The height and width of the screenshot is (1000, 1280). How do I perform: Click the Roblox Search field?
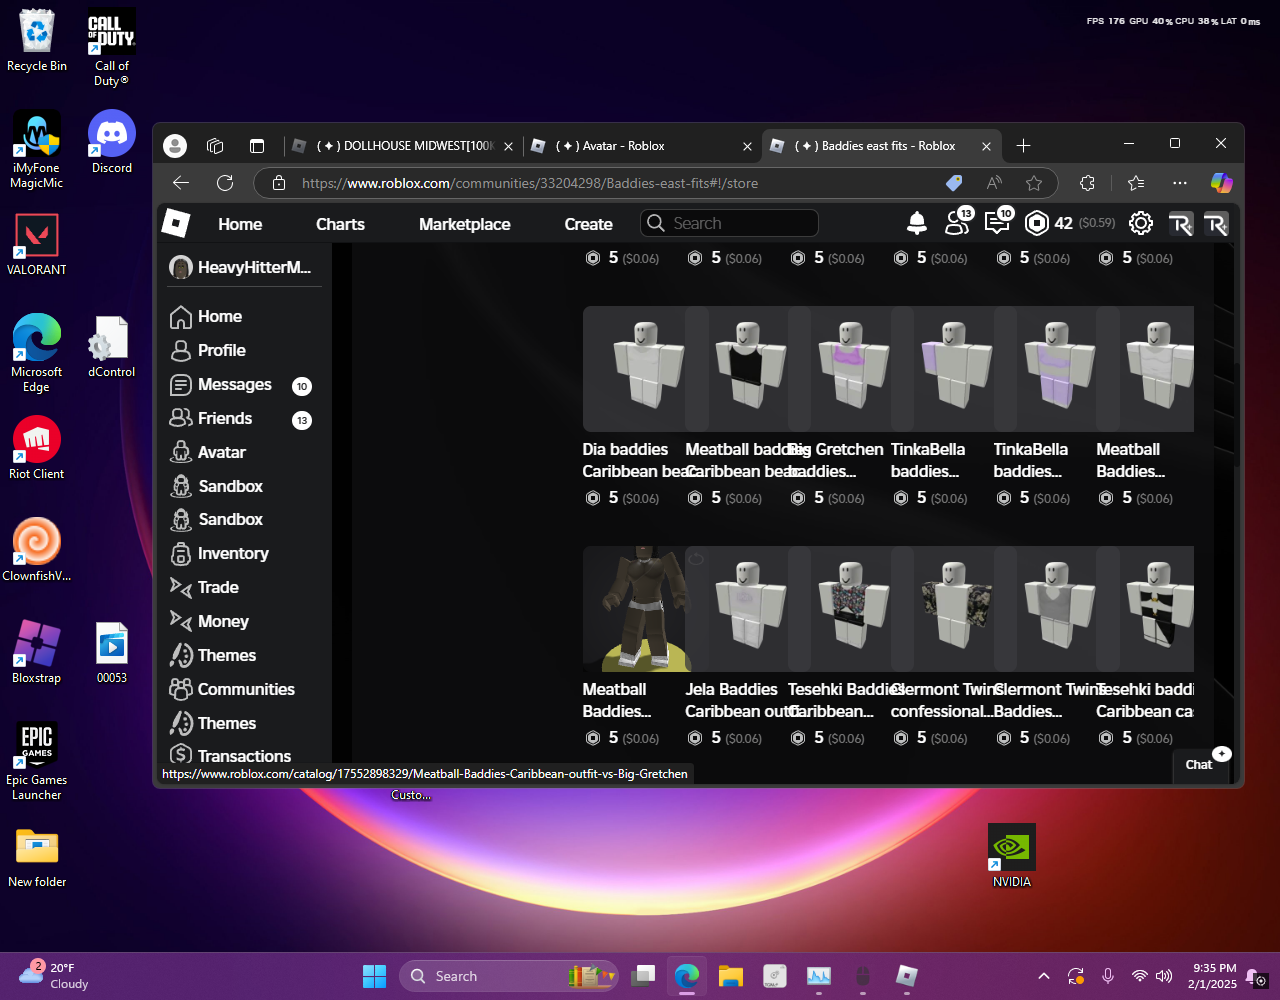click(730, 223)
